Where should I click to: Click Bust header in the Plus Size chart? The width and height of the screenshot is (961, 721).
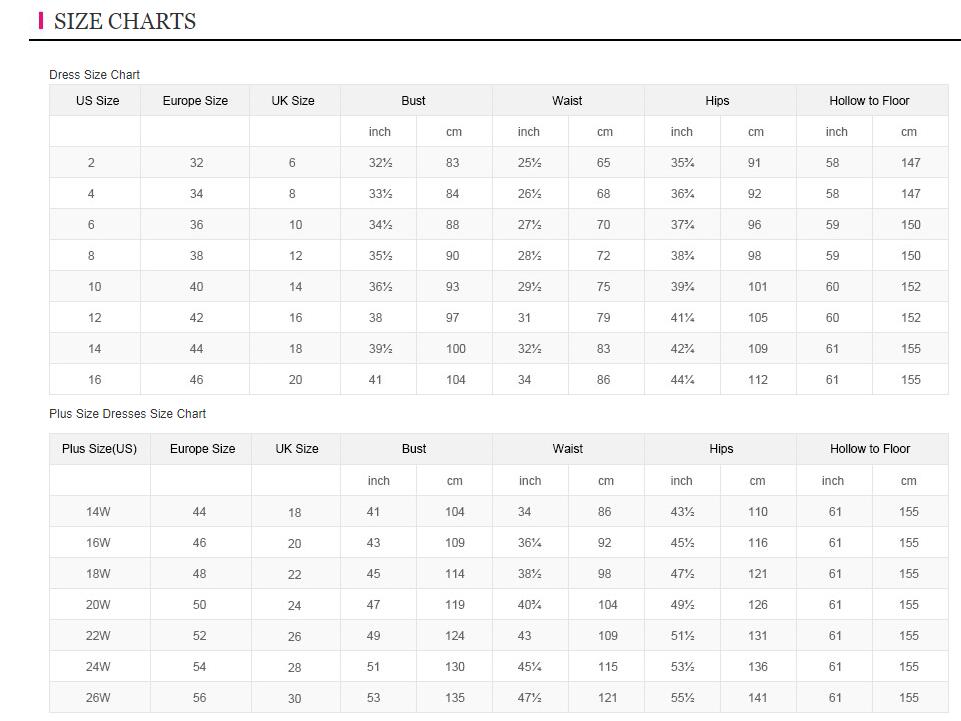coord(414,449)
